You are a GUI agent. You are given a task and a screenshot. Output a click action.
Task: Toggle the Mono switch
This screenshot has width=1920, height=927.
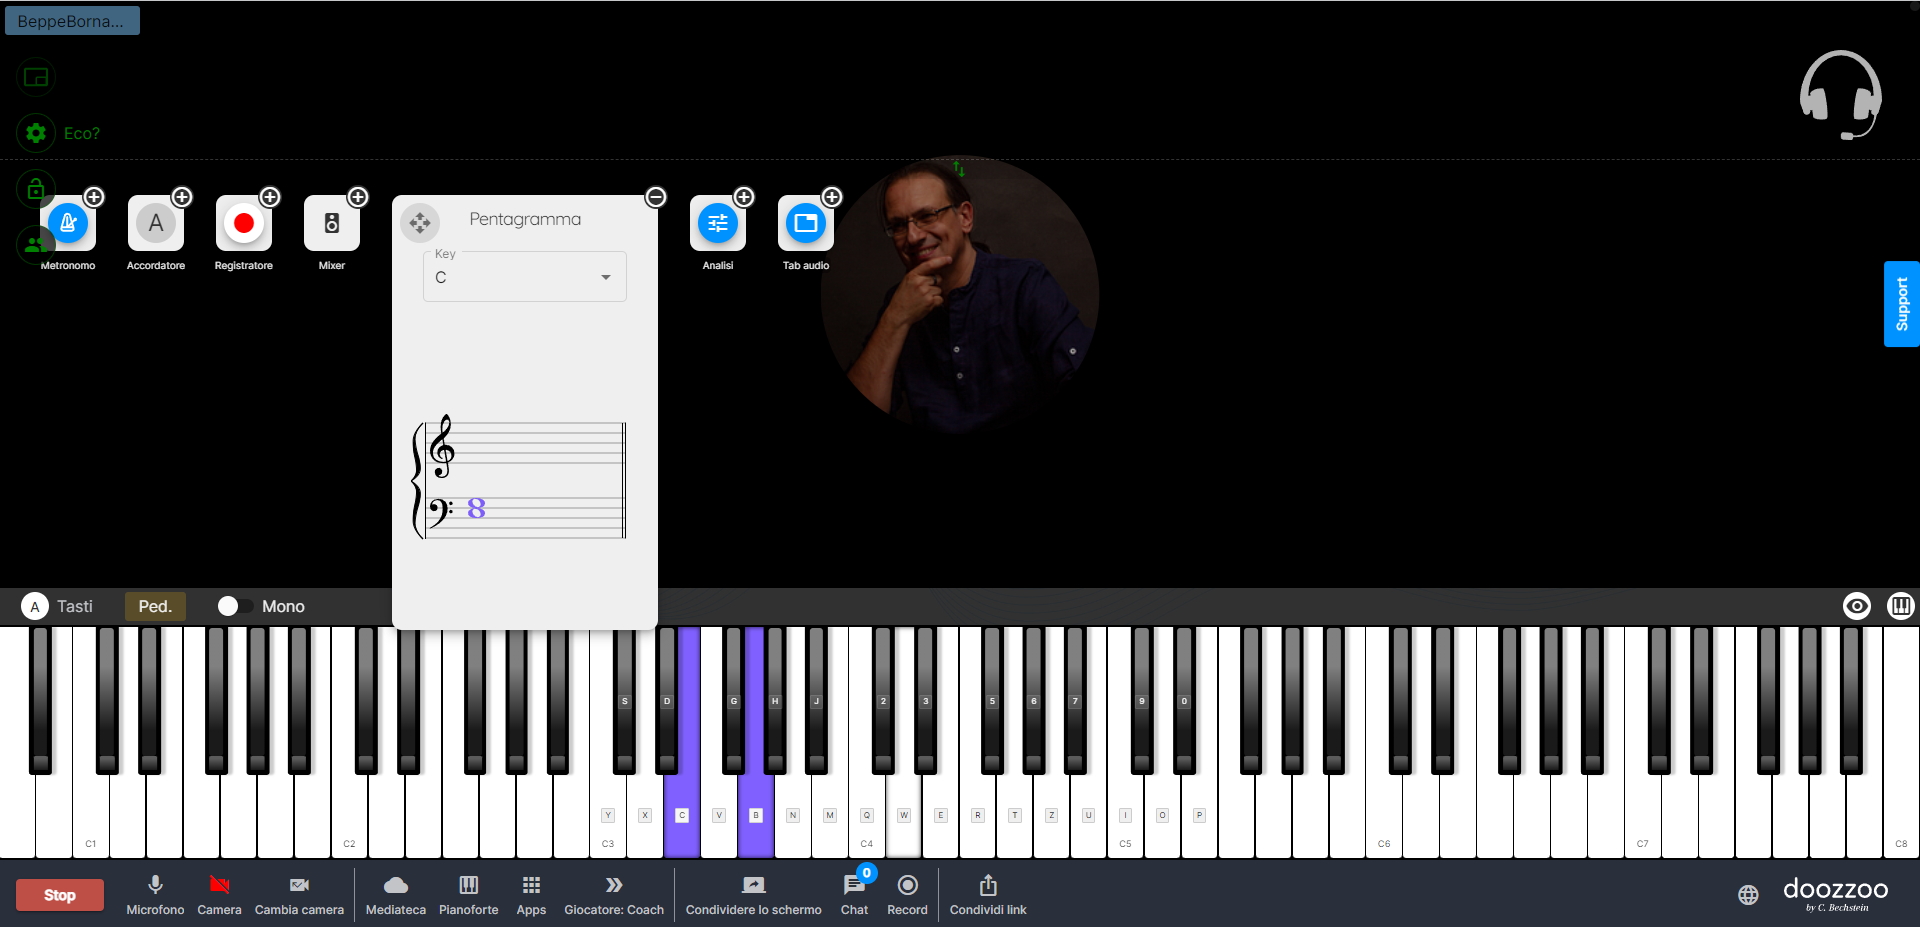coord(235,606)
